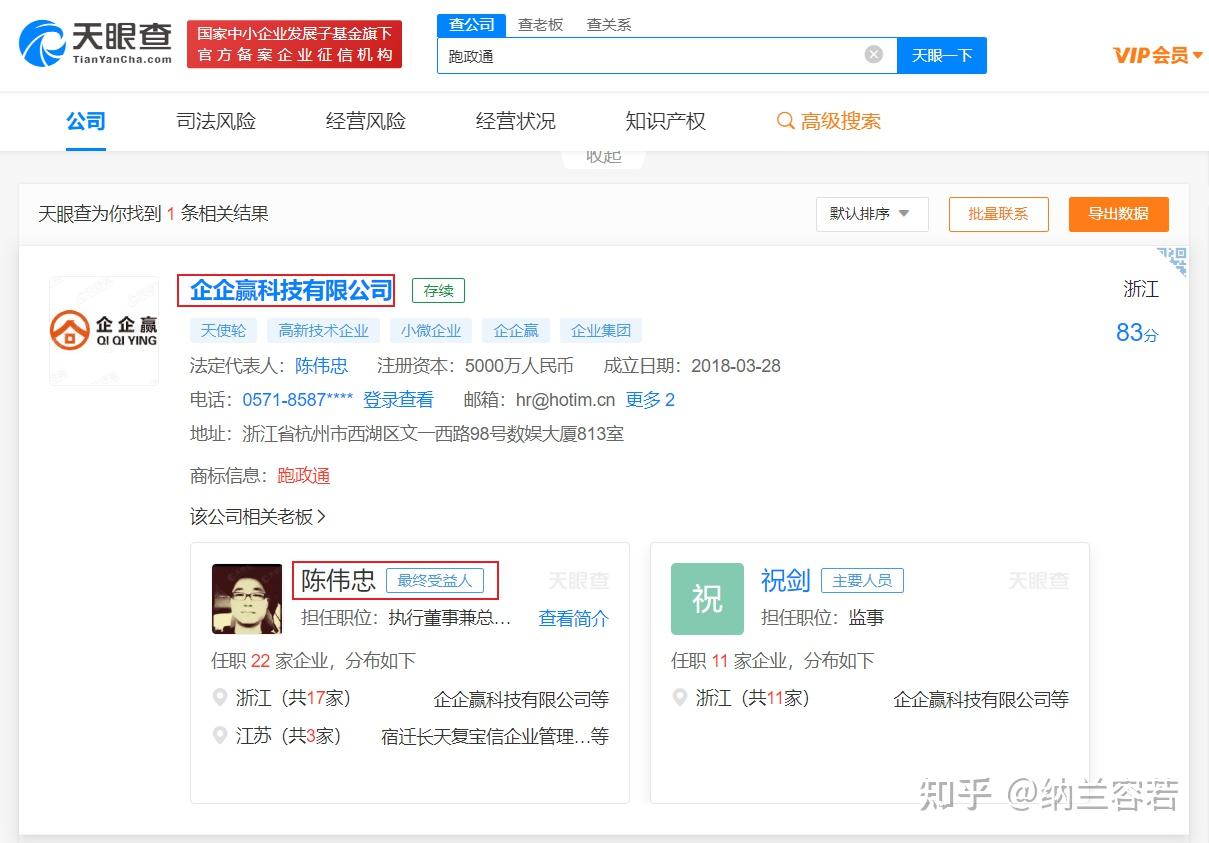Click the location pin beside 江苏 (共3家)

220,737
